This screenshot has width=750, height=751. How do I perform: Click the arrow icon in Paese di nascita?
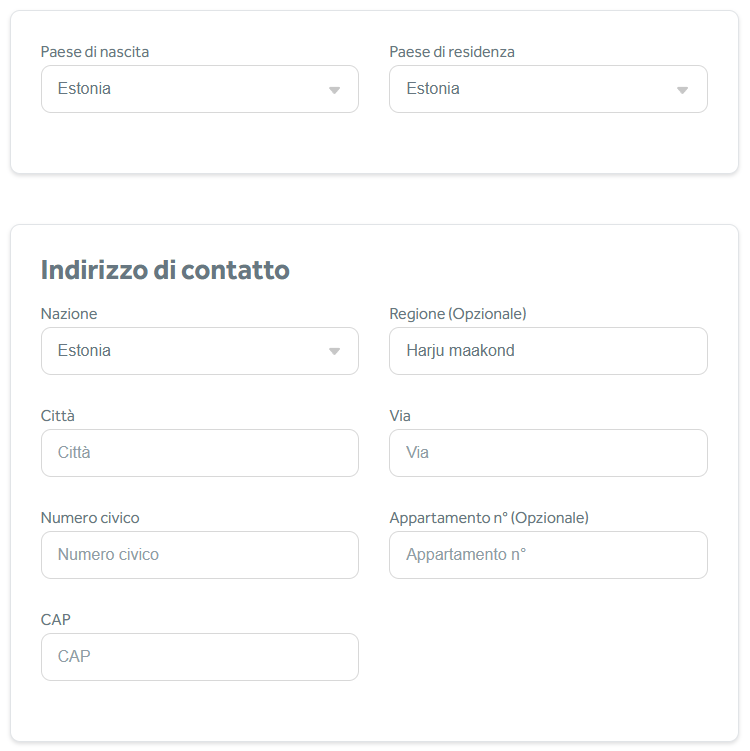tap(334, 90)
